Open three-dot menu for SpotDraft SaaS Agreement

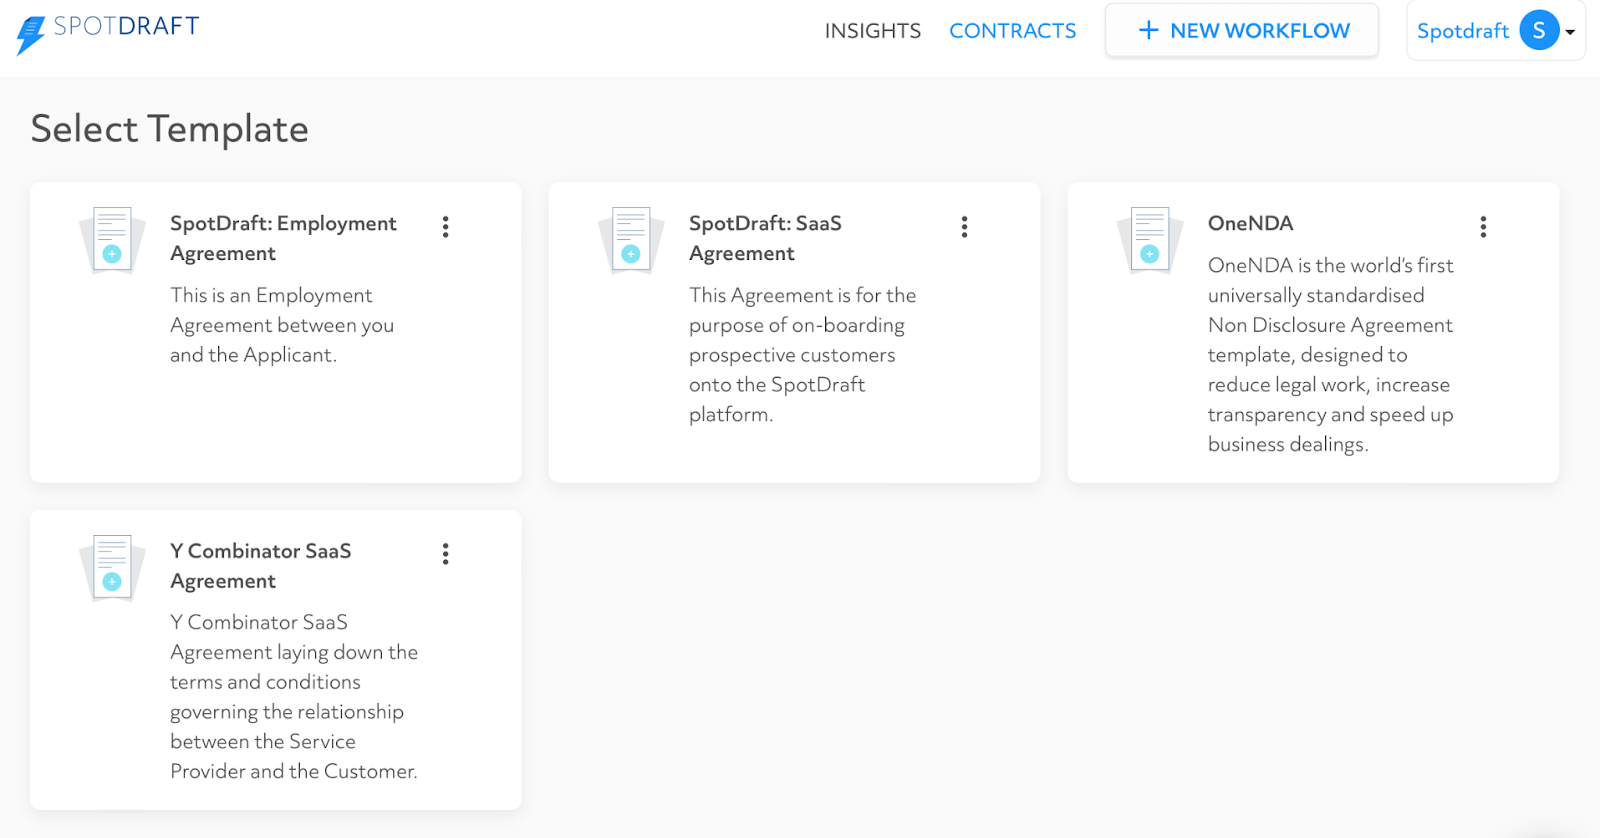(x=965, y=227)
